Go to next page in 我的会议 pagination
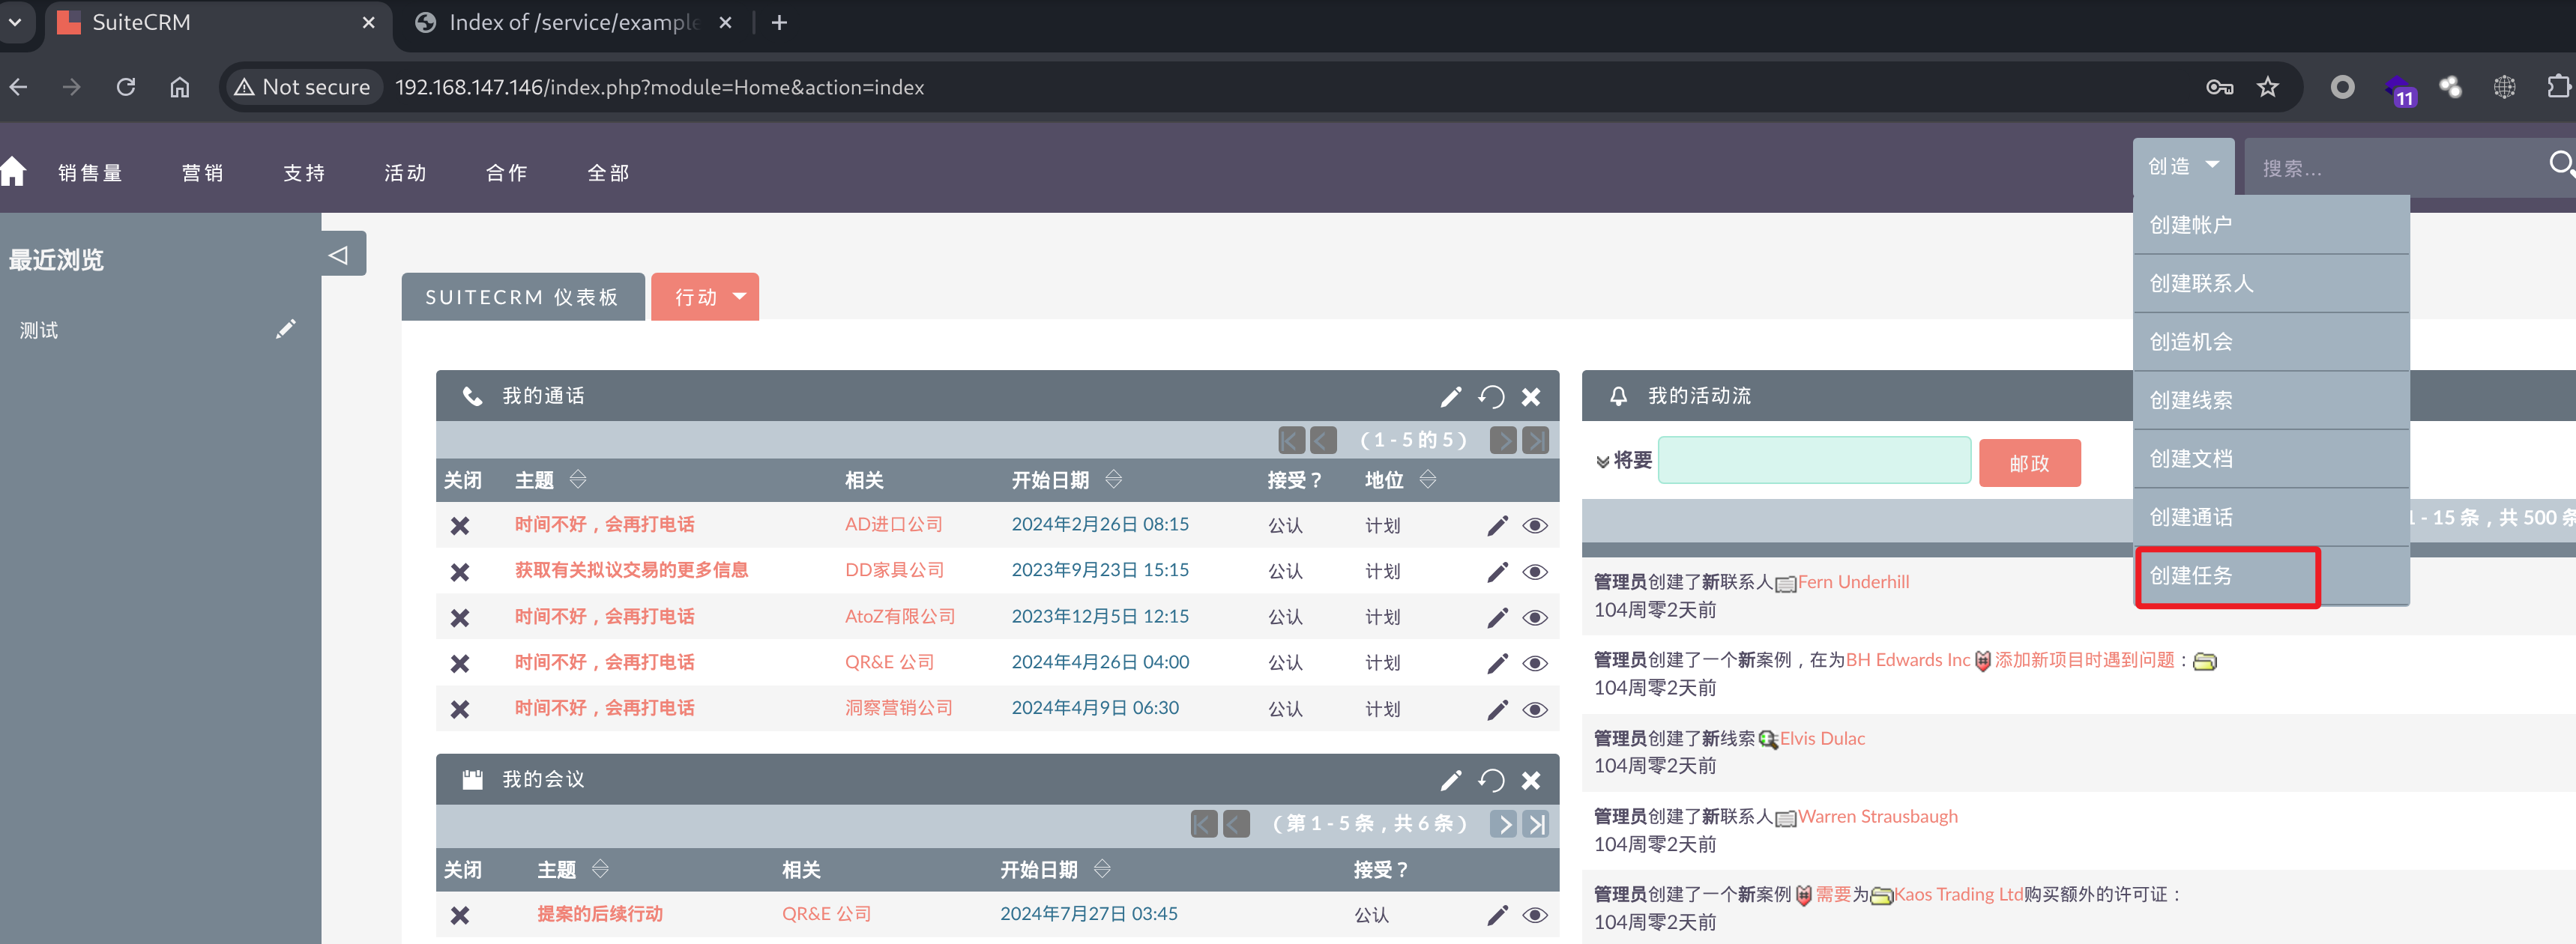The height and width of the screenshot is (944, 2576). (1504, 824)
